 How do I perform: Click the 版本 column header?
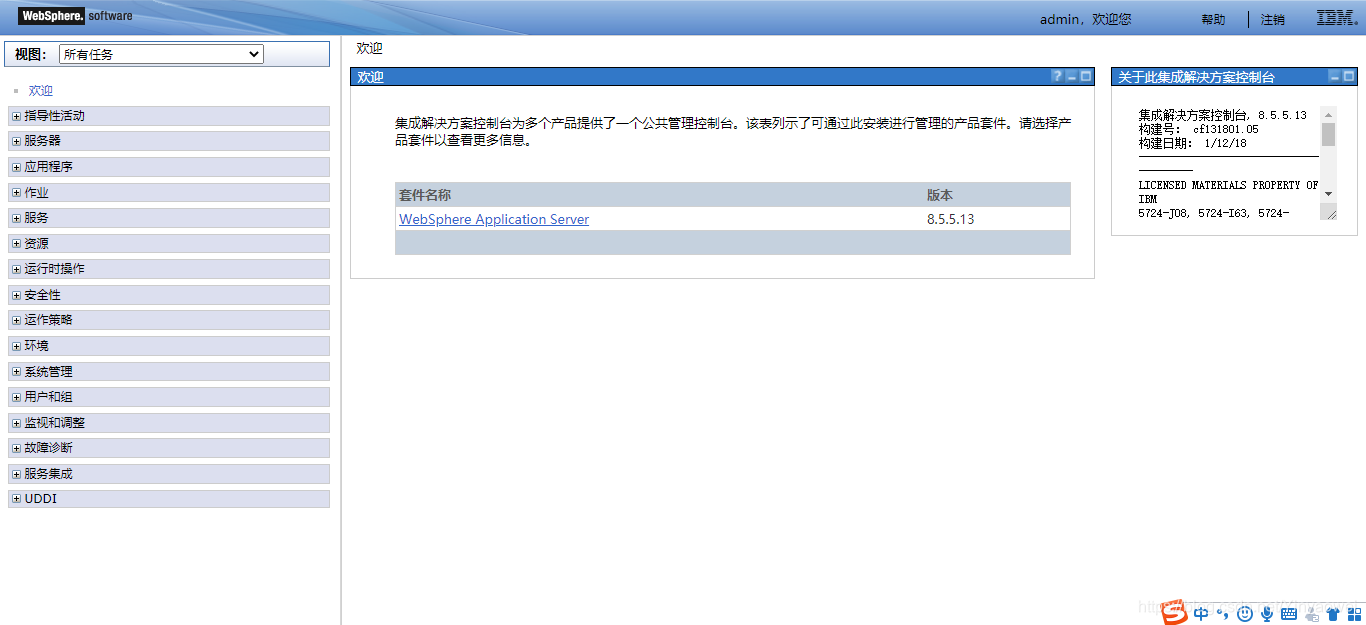point(940,195)
